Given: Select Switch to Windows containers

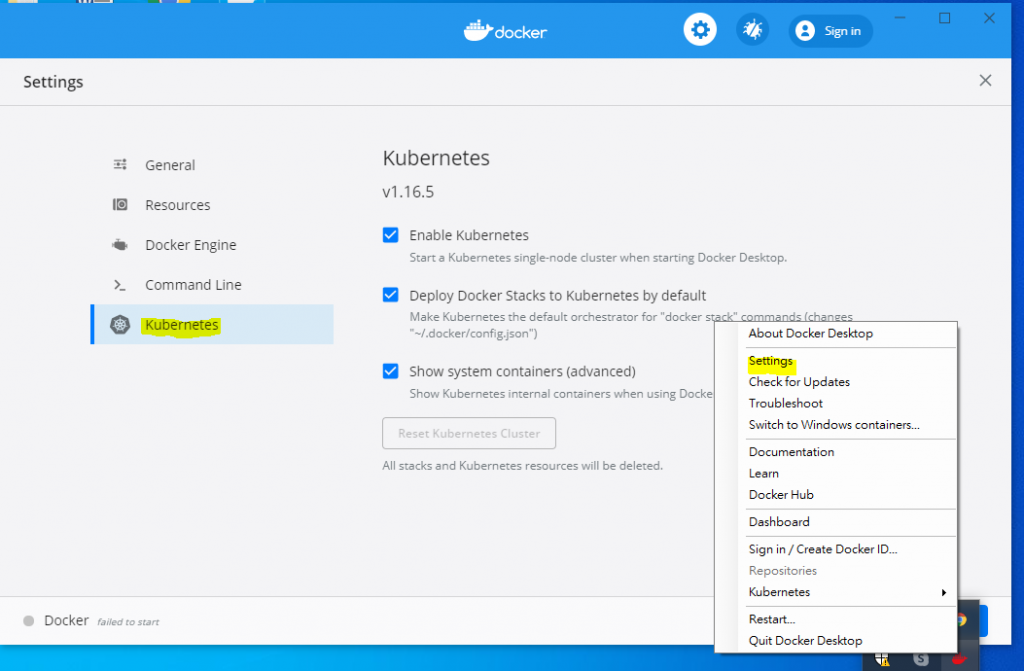Looking at the screenshot, I should [x=834, y=425].
